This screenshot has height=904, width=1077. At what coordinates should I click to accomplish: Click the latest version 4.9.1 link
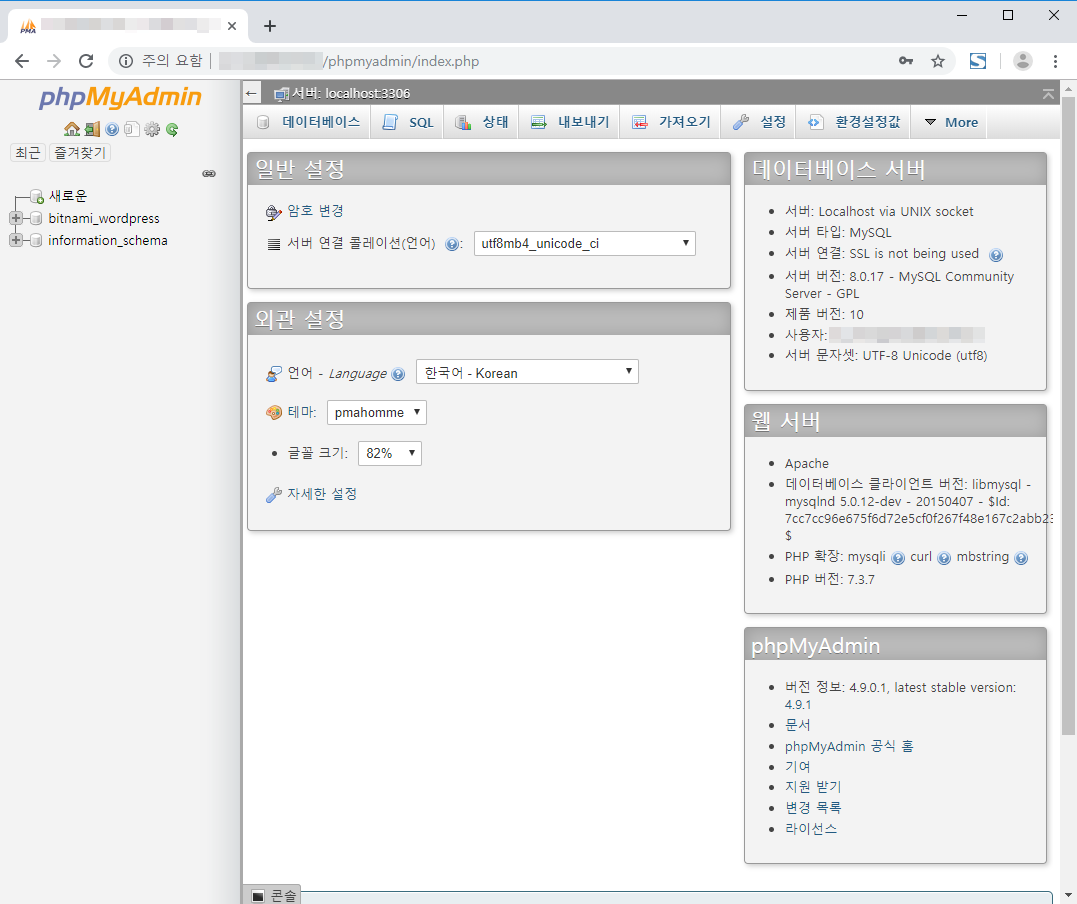click(798, 705)
